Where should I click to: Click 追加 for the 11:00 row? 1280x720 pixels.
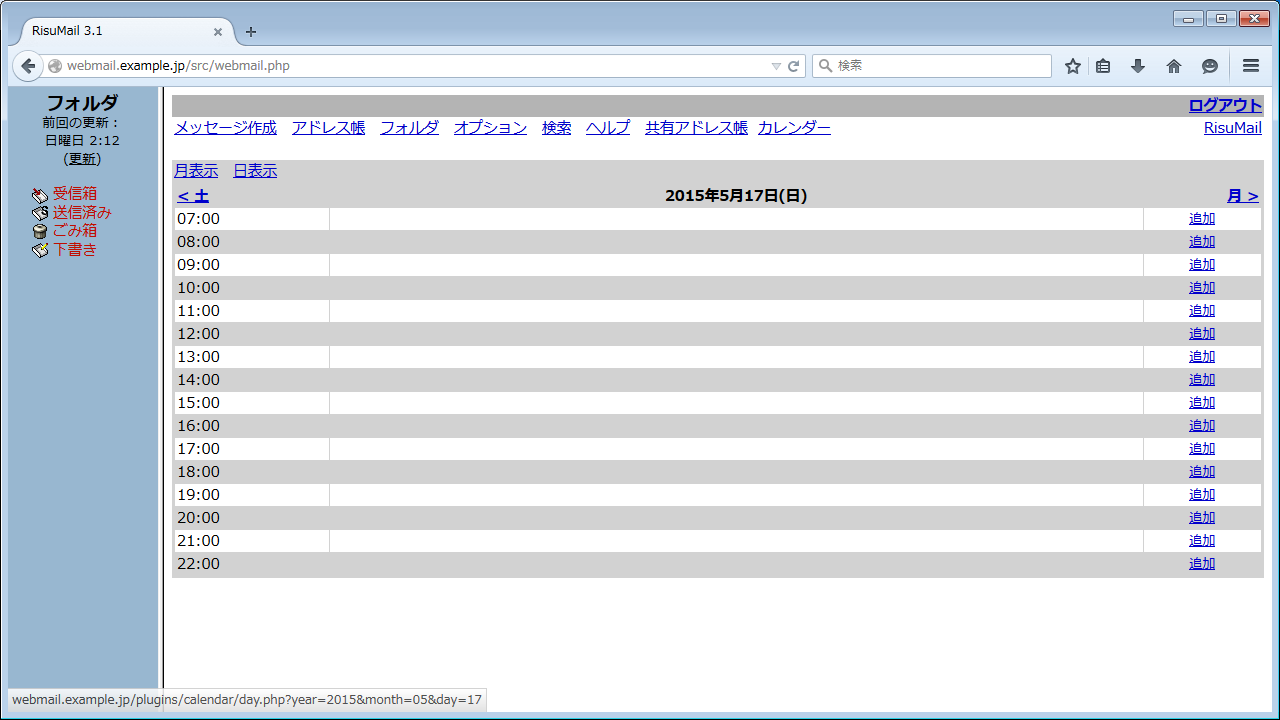[x=1202, y=311]
